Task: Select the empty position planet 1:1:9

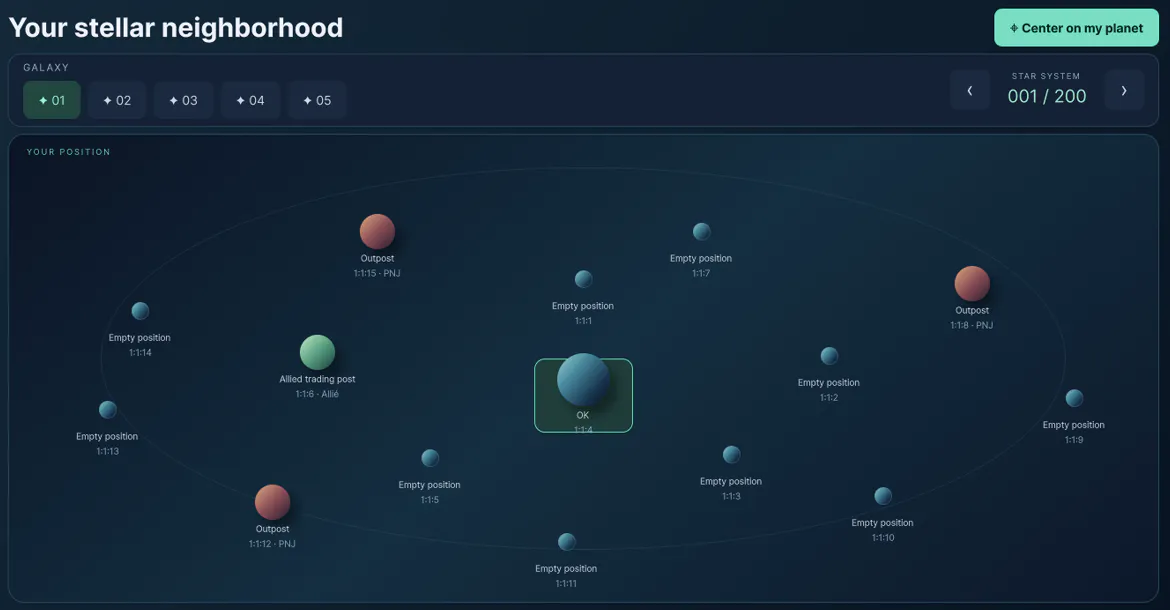Action: 1074,397
